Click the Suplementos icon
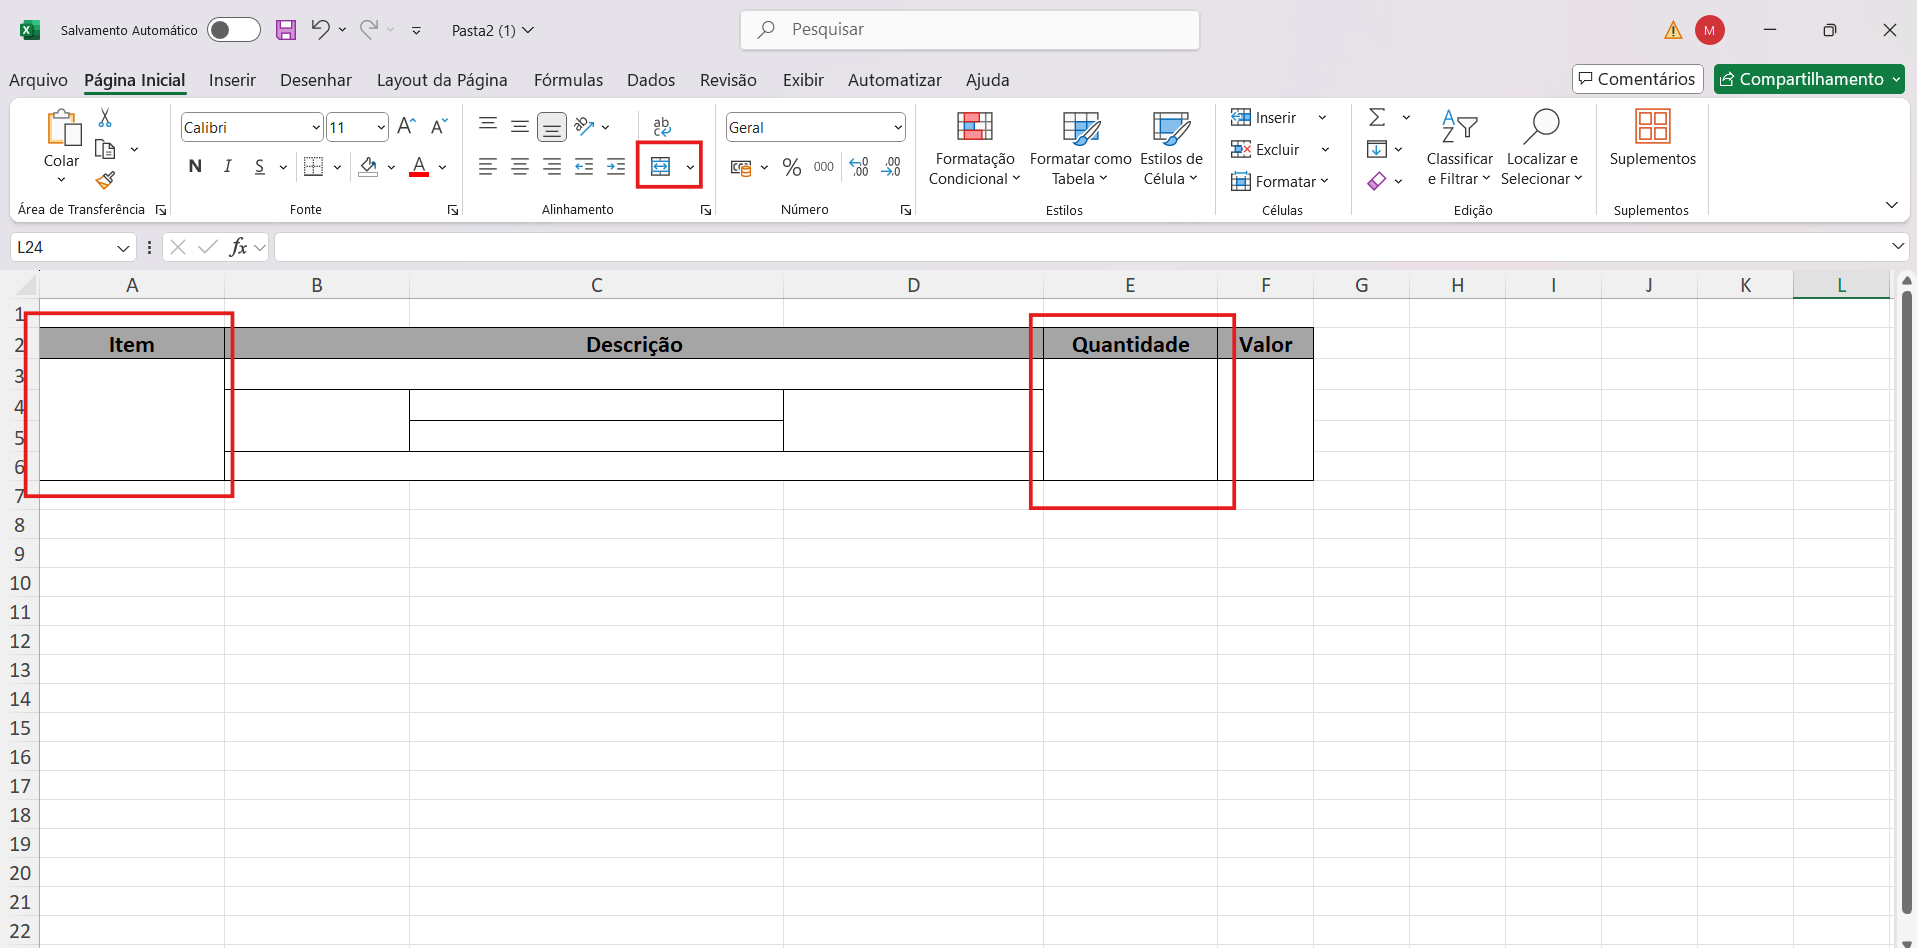The width and height of the screenshot is (1917, 948). (1652, 138)
